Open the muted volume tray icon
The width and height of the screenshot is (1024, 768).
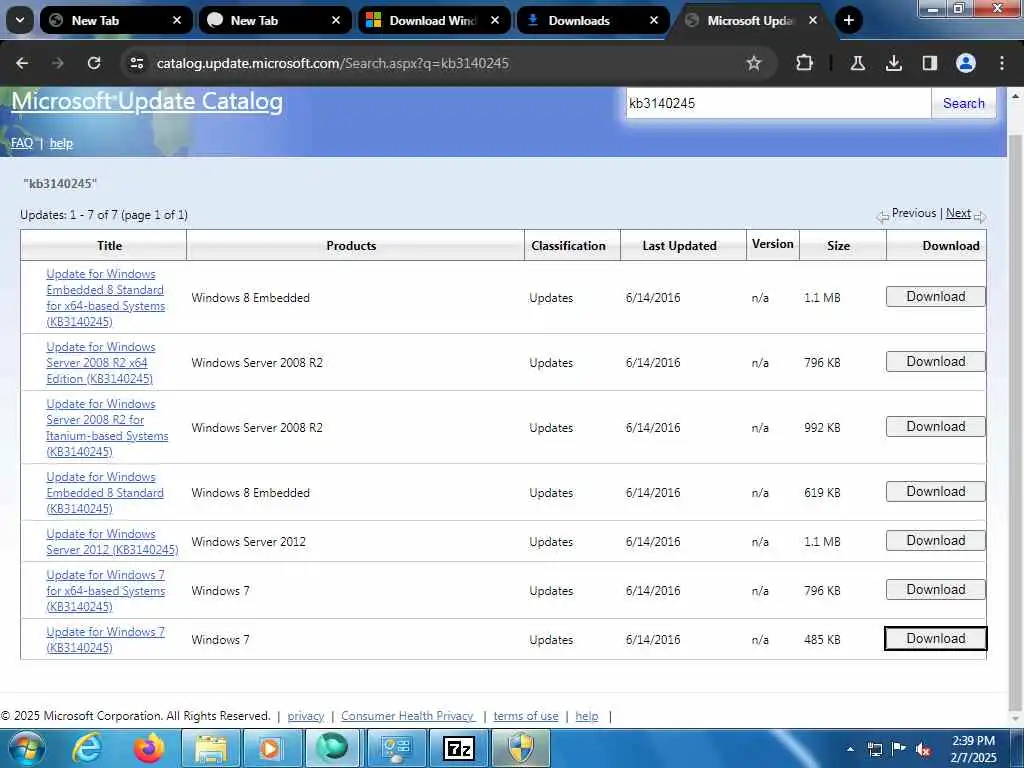(x=922, y=750)
